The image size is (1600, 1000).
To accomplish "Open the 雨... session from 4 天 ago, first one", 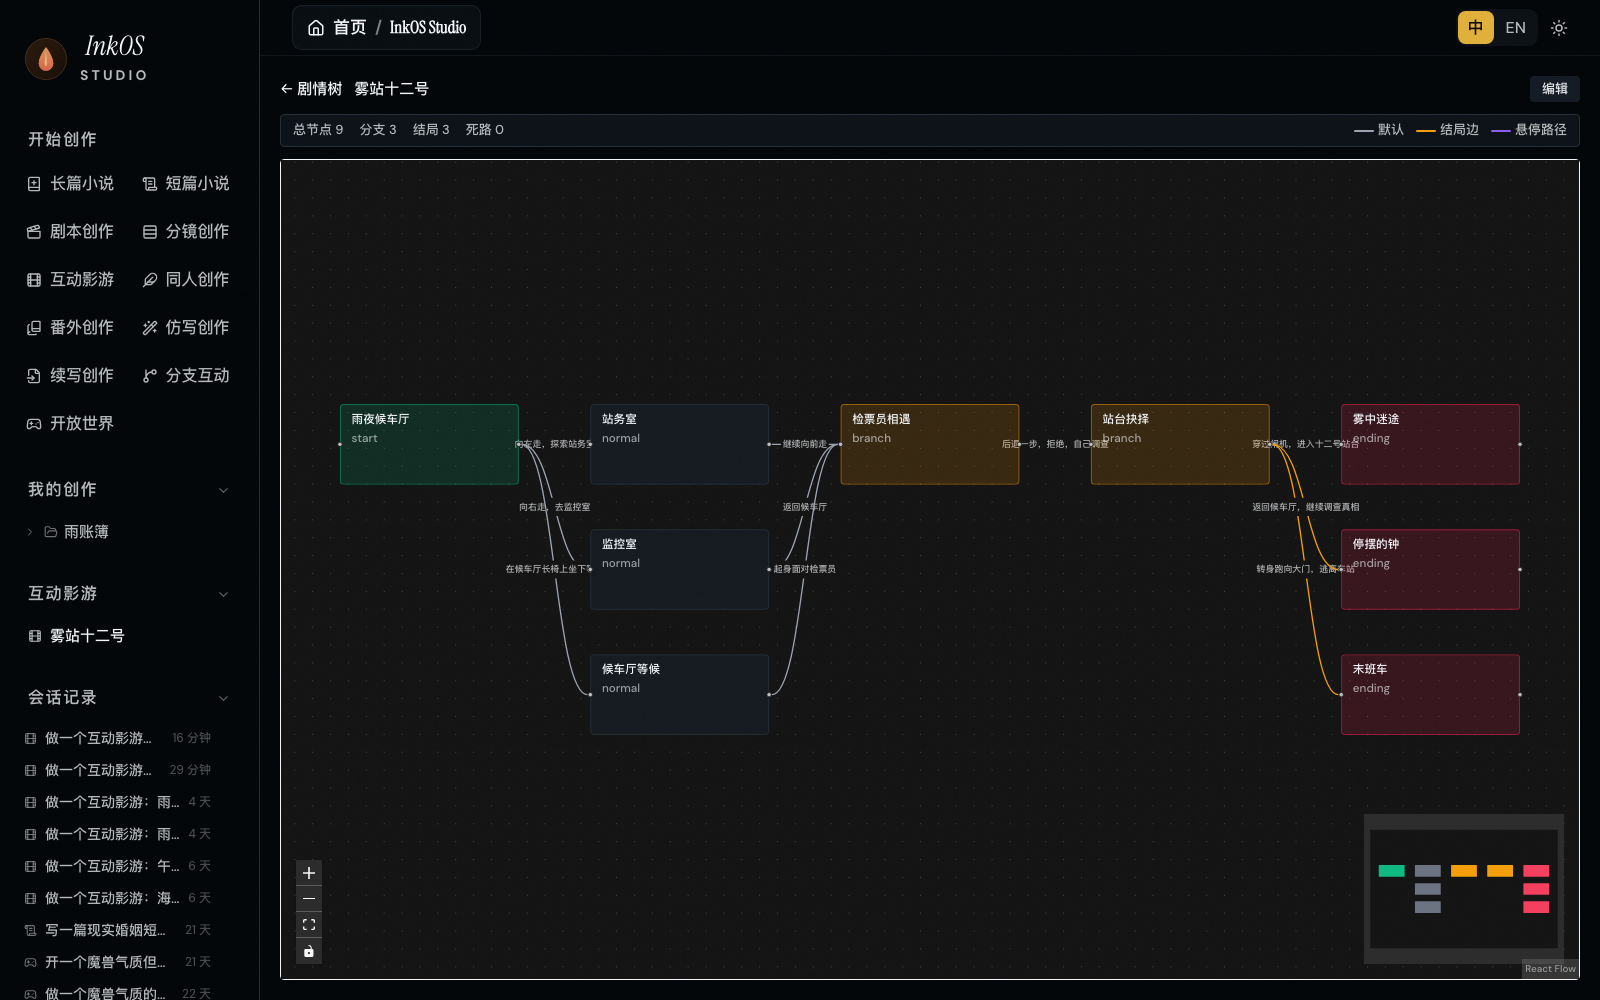I will point(119,802).
